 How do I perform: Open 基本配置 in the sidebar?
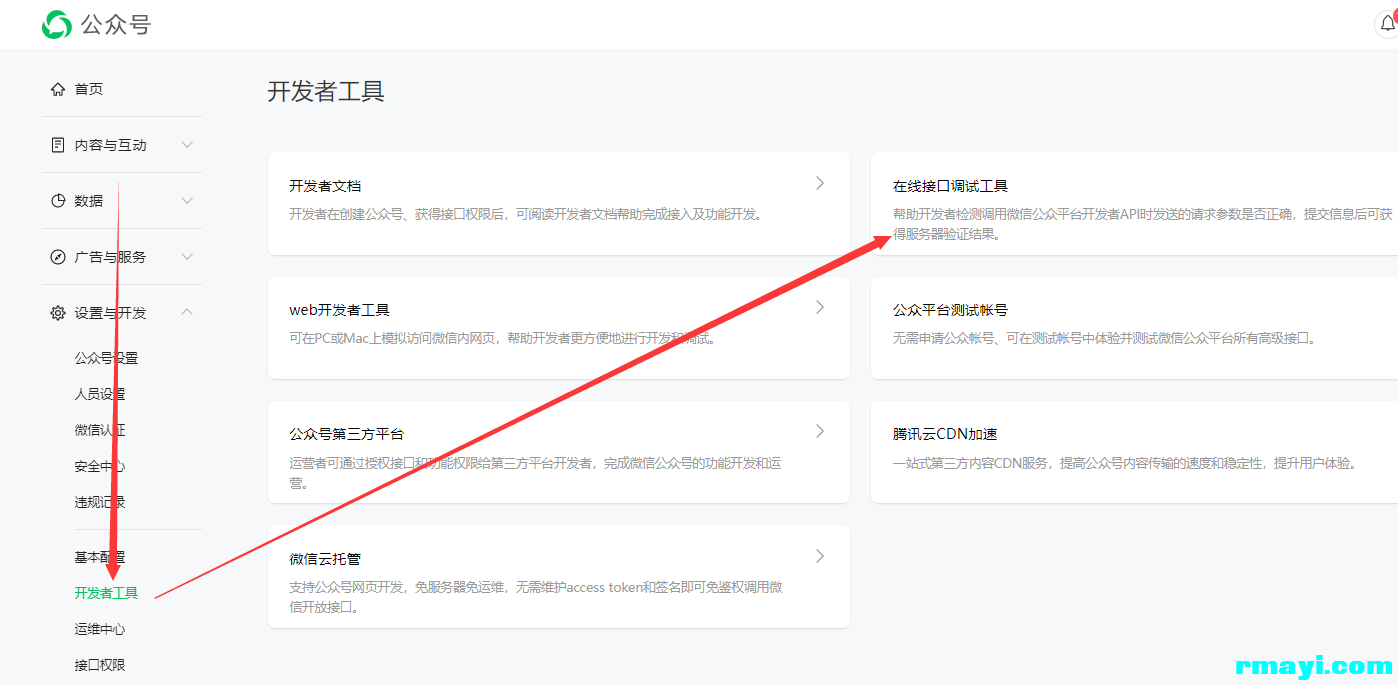(100, 557)
